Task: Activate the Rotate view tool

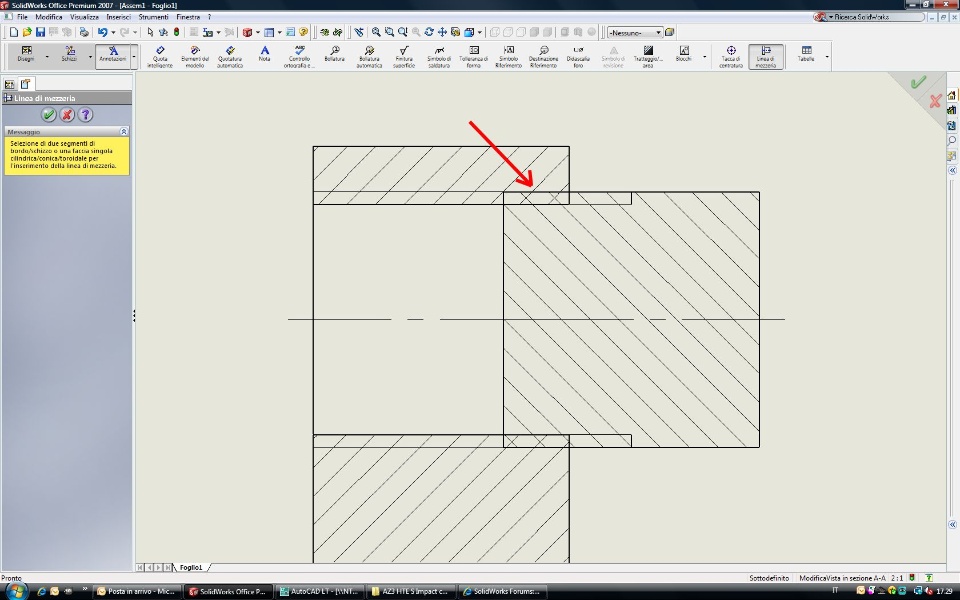Action: click(x=429, y=32)
